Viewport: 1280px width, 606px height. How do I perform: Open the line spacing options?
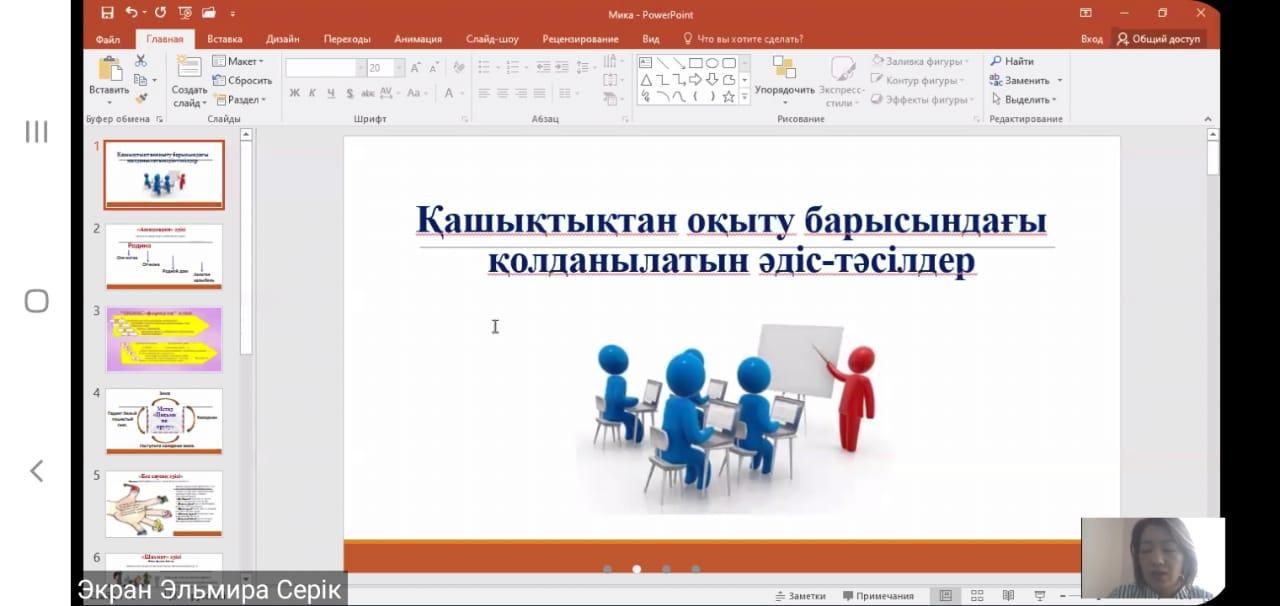587,67
